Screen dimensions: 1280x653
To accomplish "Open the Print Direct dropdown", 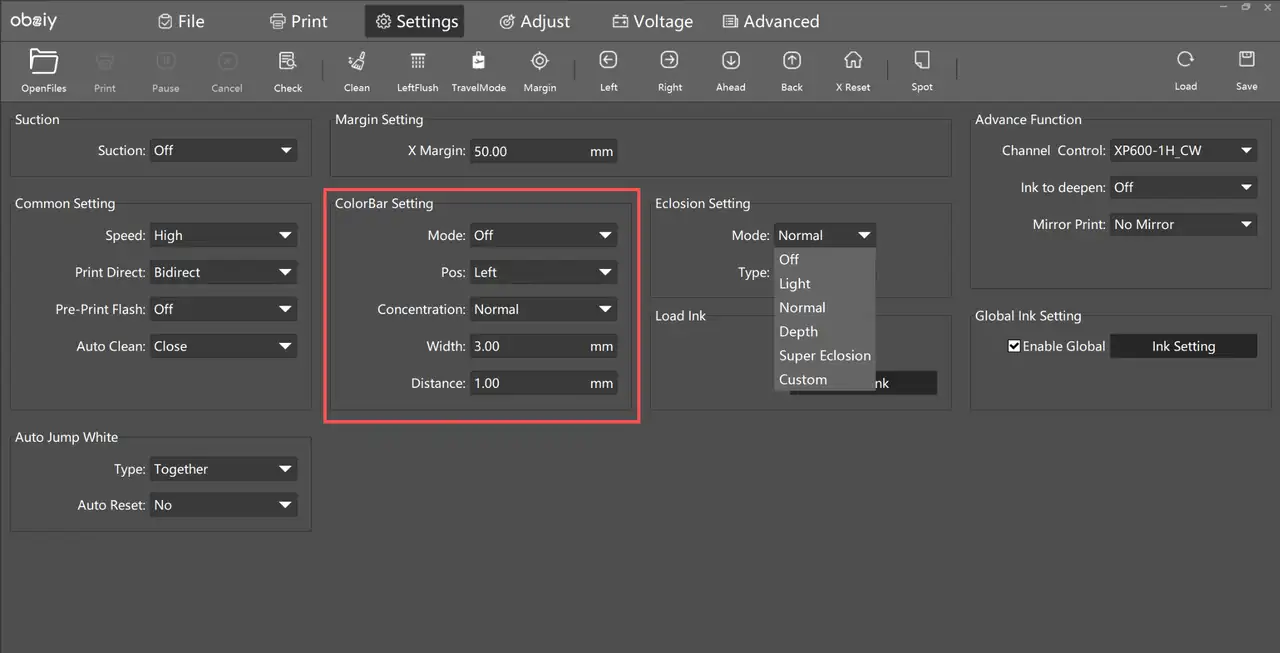I will point(223,272).
